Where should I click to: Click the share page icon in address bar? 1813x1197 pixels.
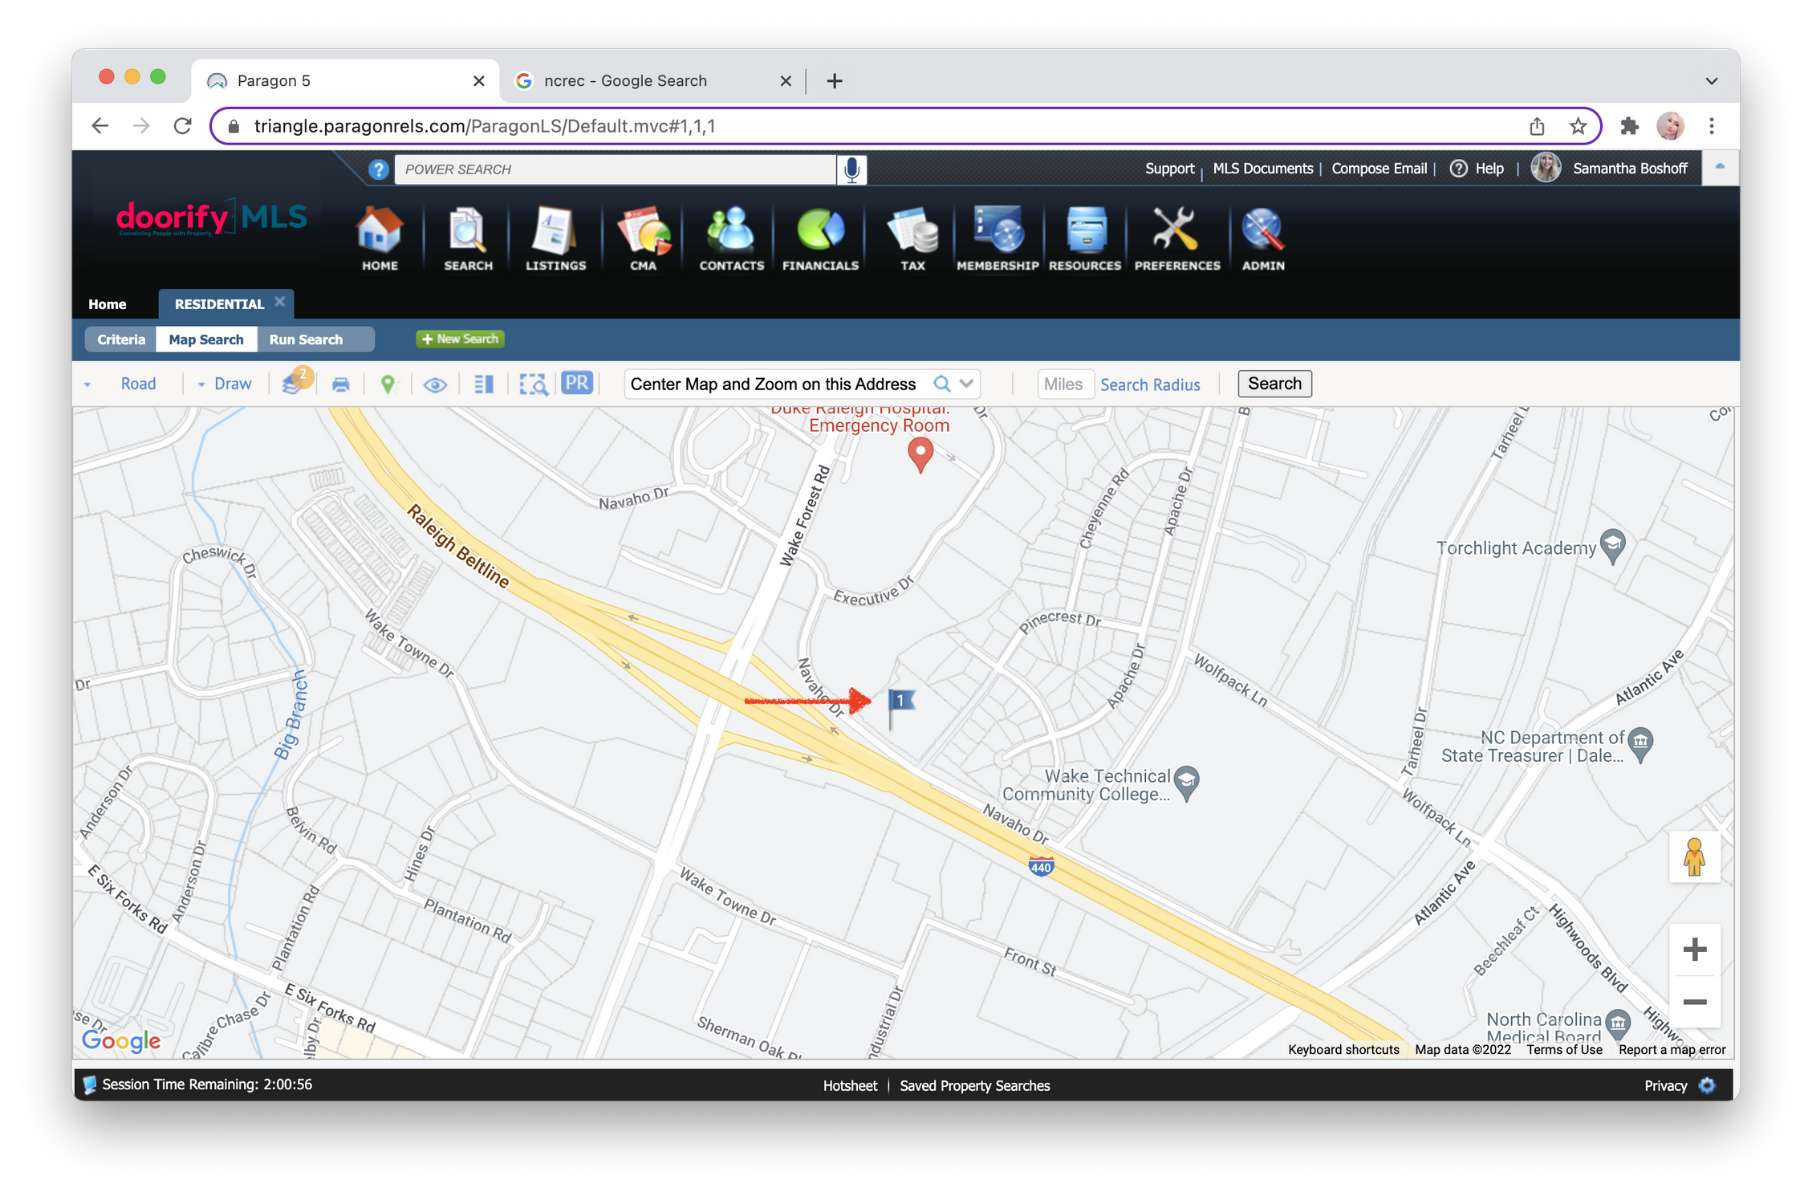(x=1537, y=126)
